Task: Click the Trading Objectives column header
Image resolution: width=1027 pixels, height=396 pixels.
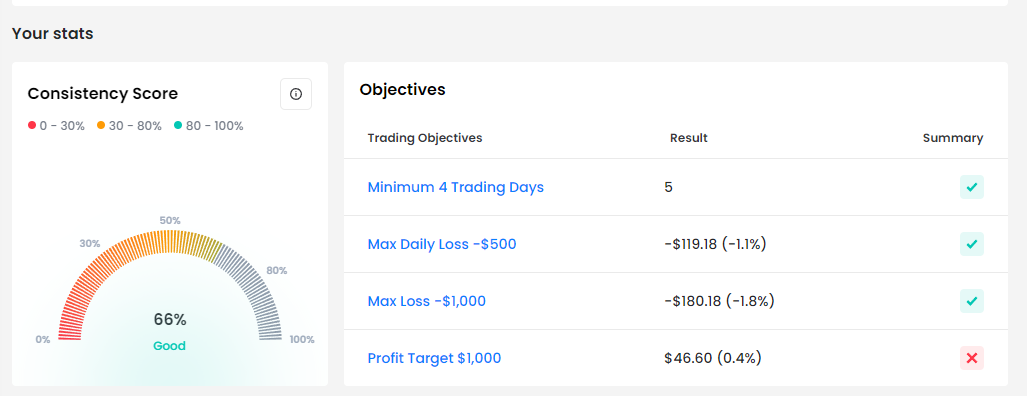Action: pyautogui.click(x=425, y=138)
